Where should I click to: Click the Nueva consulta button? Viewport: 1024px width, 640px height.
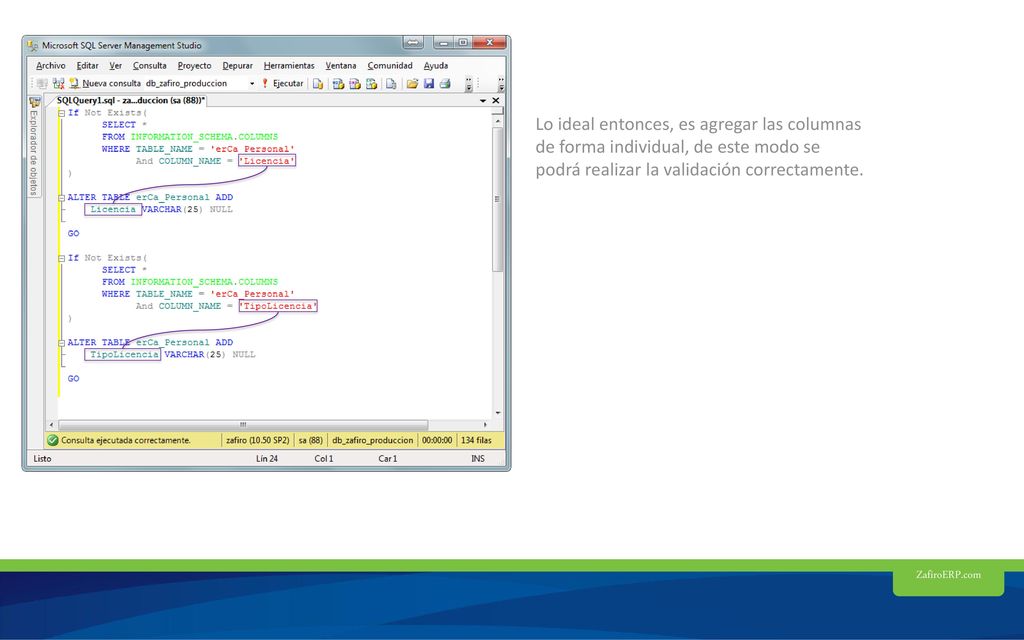tap(104, 84)
